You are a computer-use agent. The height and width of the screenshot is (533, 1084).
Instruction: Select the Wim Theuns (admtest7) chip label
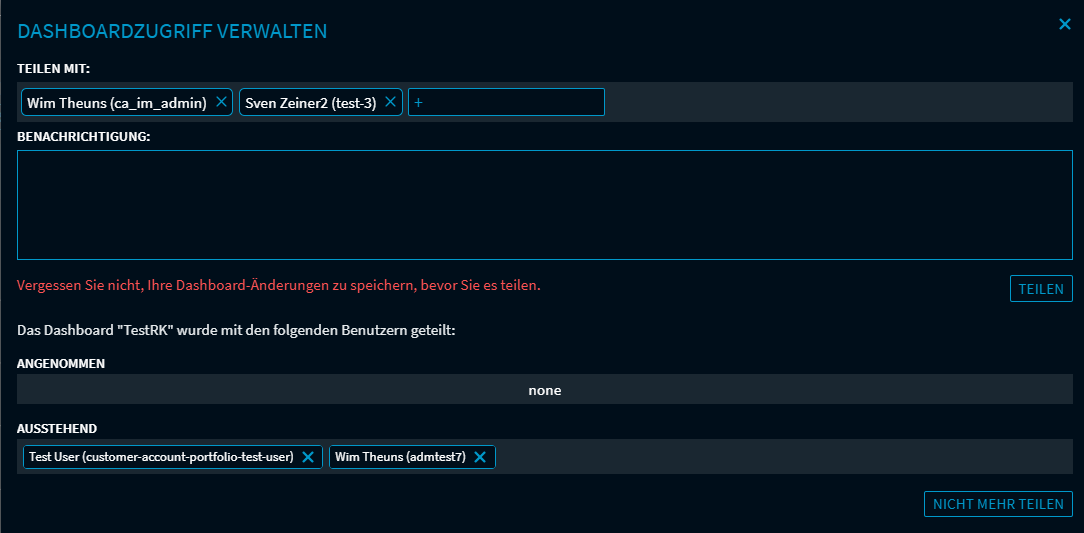400,457
